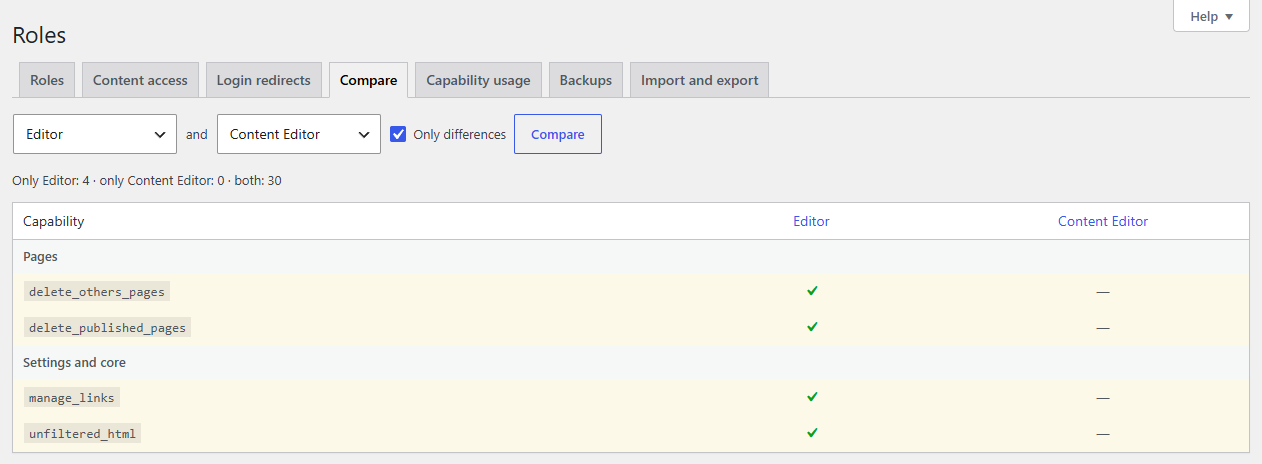Click the green checkmark for delete_published_pages
The height and width of the screenshot is (464, 1262).
812,327
